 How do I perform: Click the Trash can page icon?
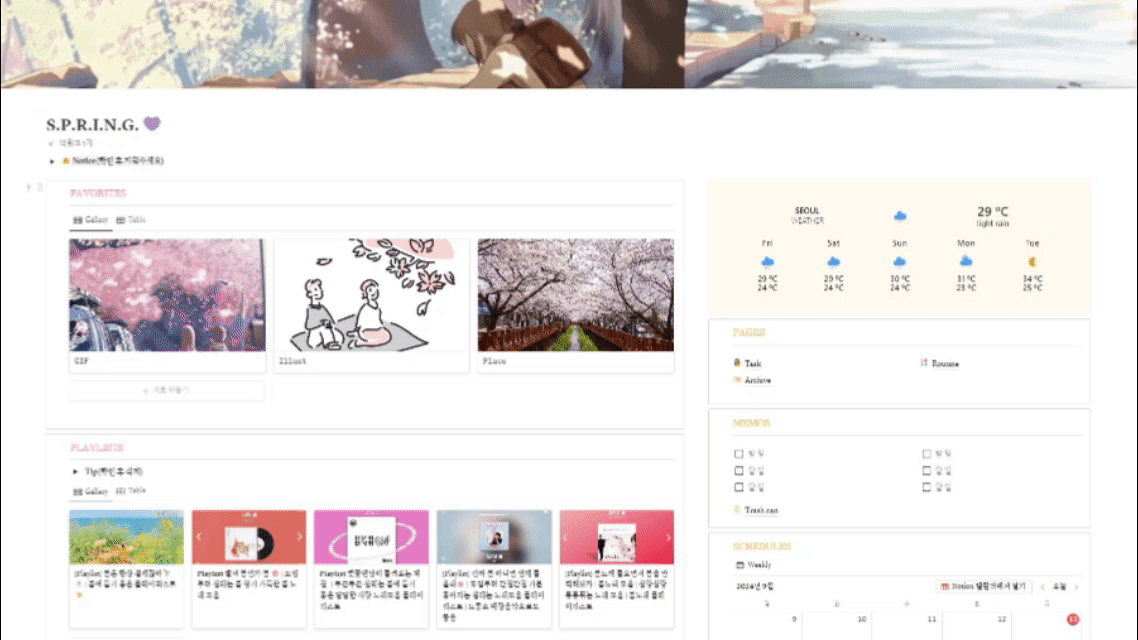(737, 510)
